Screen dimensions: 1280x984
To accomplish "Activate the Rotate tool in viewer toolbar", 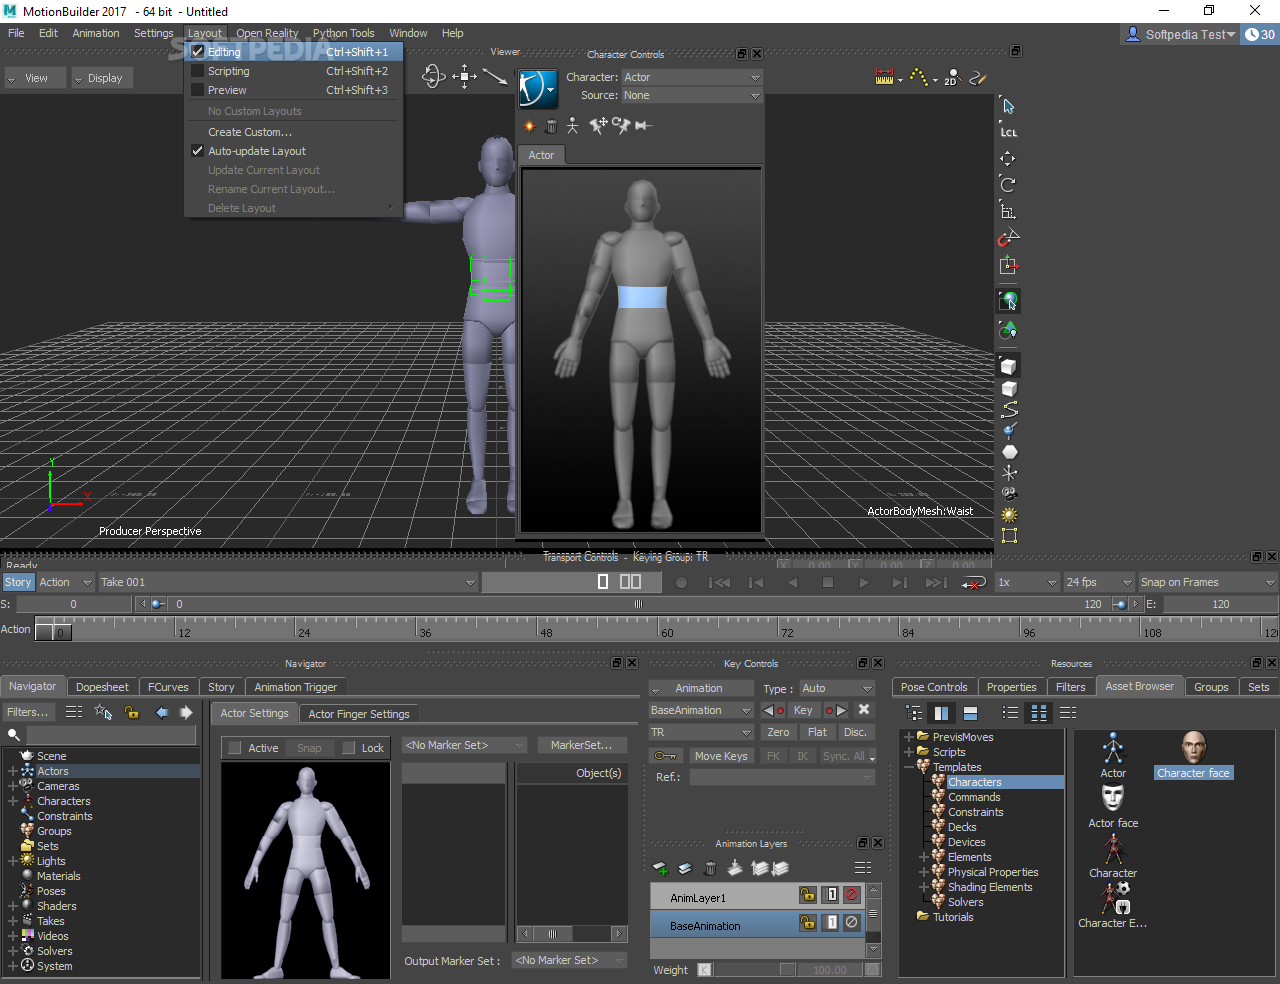I will [1008, 184].
